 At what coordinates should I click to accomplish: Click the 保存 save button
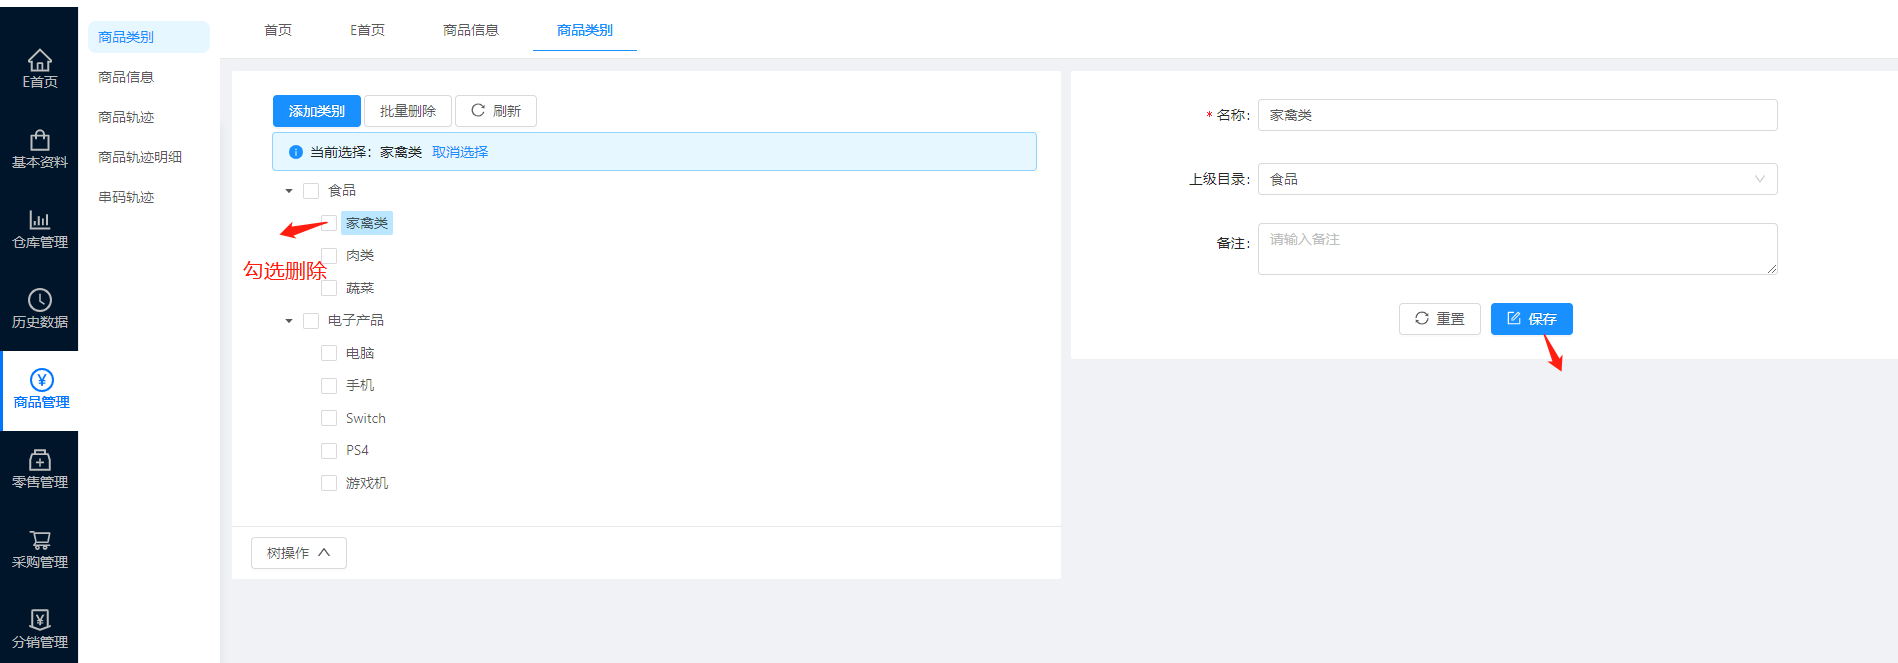1531,319
